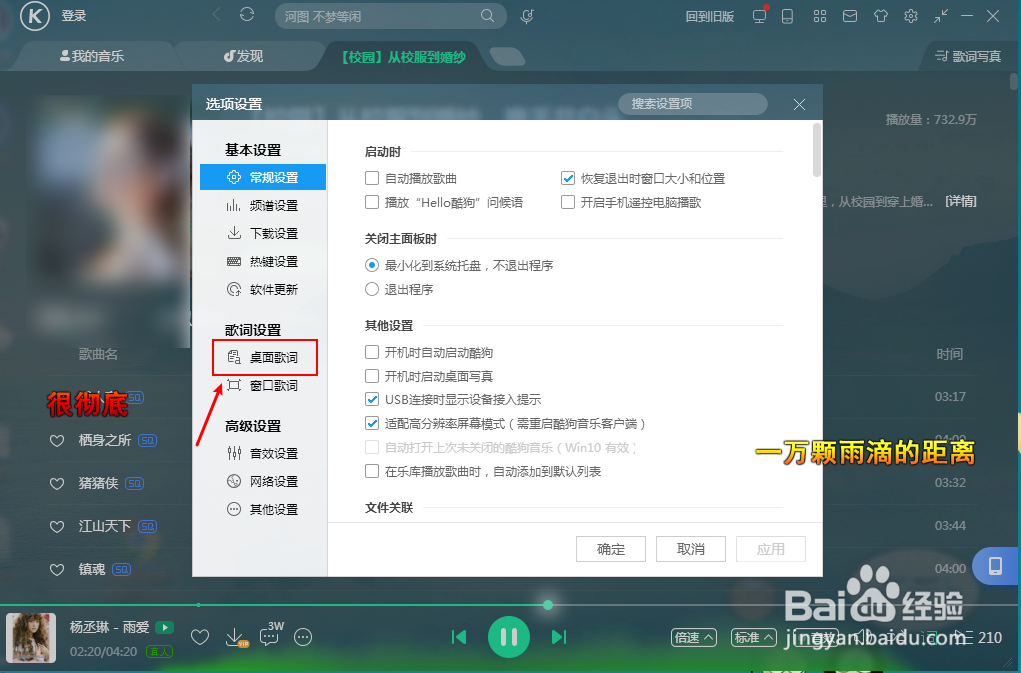
Task: Favorite the song 镇魂 with its heart
Action: 57,570
